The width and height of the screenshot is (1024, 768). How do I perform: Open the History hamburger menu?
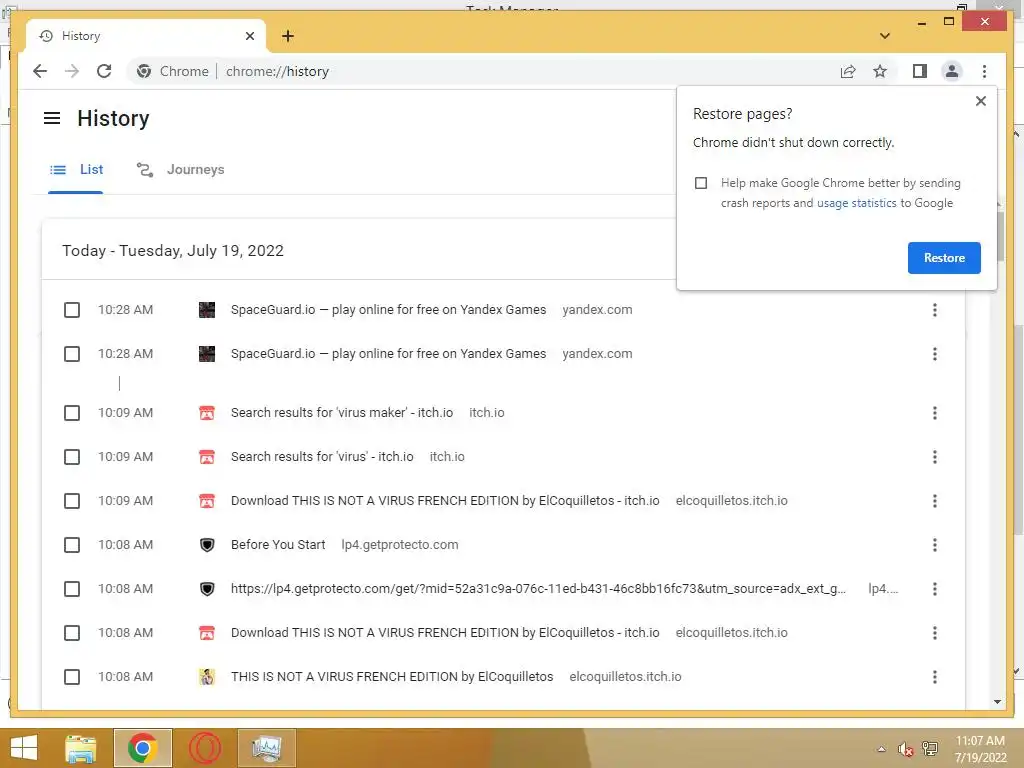pos(52,118)
